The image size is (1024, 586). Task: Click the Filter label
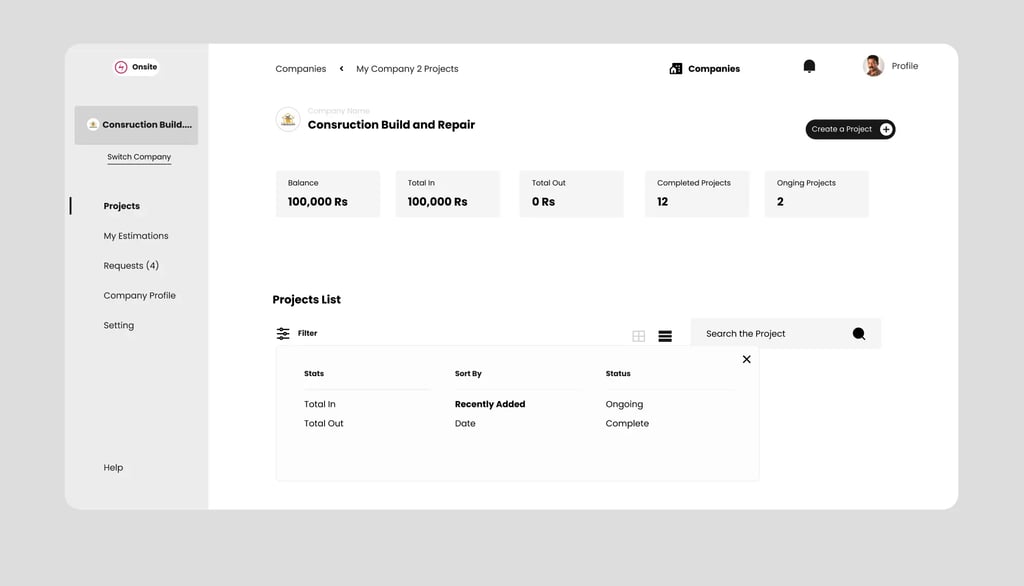click(x=308, y=333)
